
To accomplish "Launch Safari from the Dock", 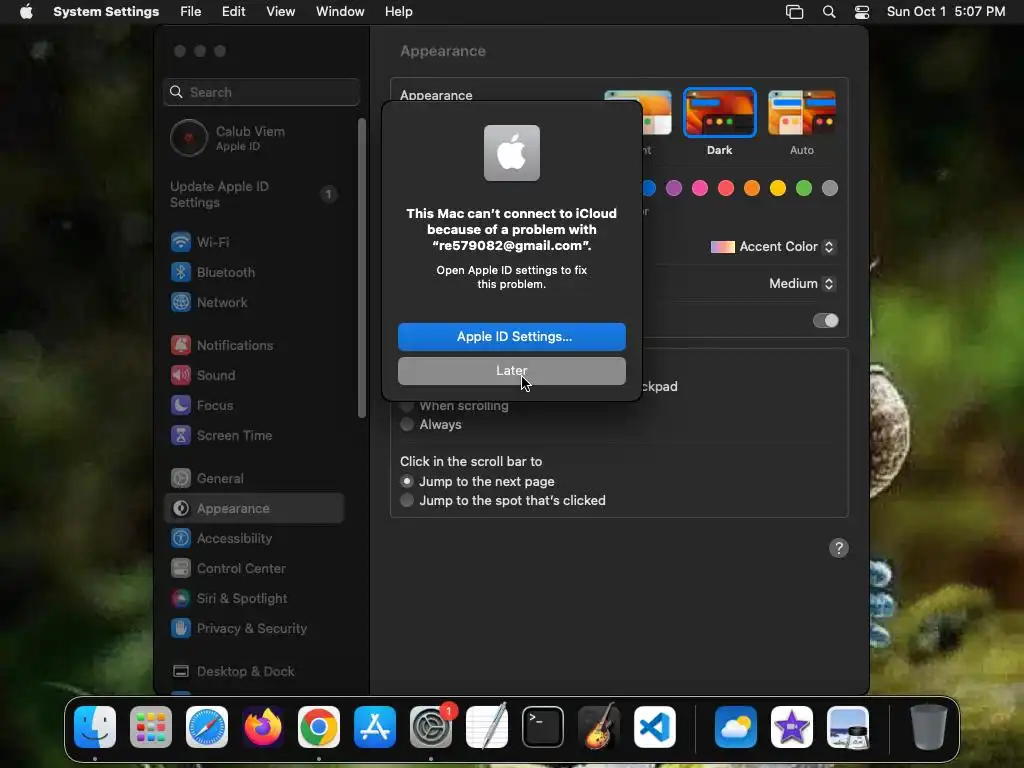I will coord(207,727).
